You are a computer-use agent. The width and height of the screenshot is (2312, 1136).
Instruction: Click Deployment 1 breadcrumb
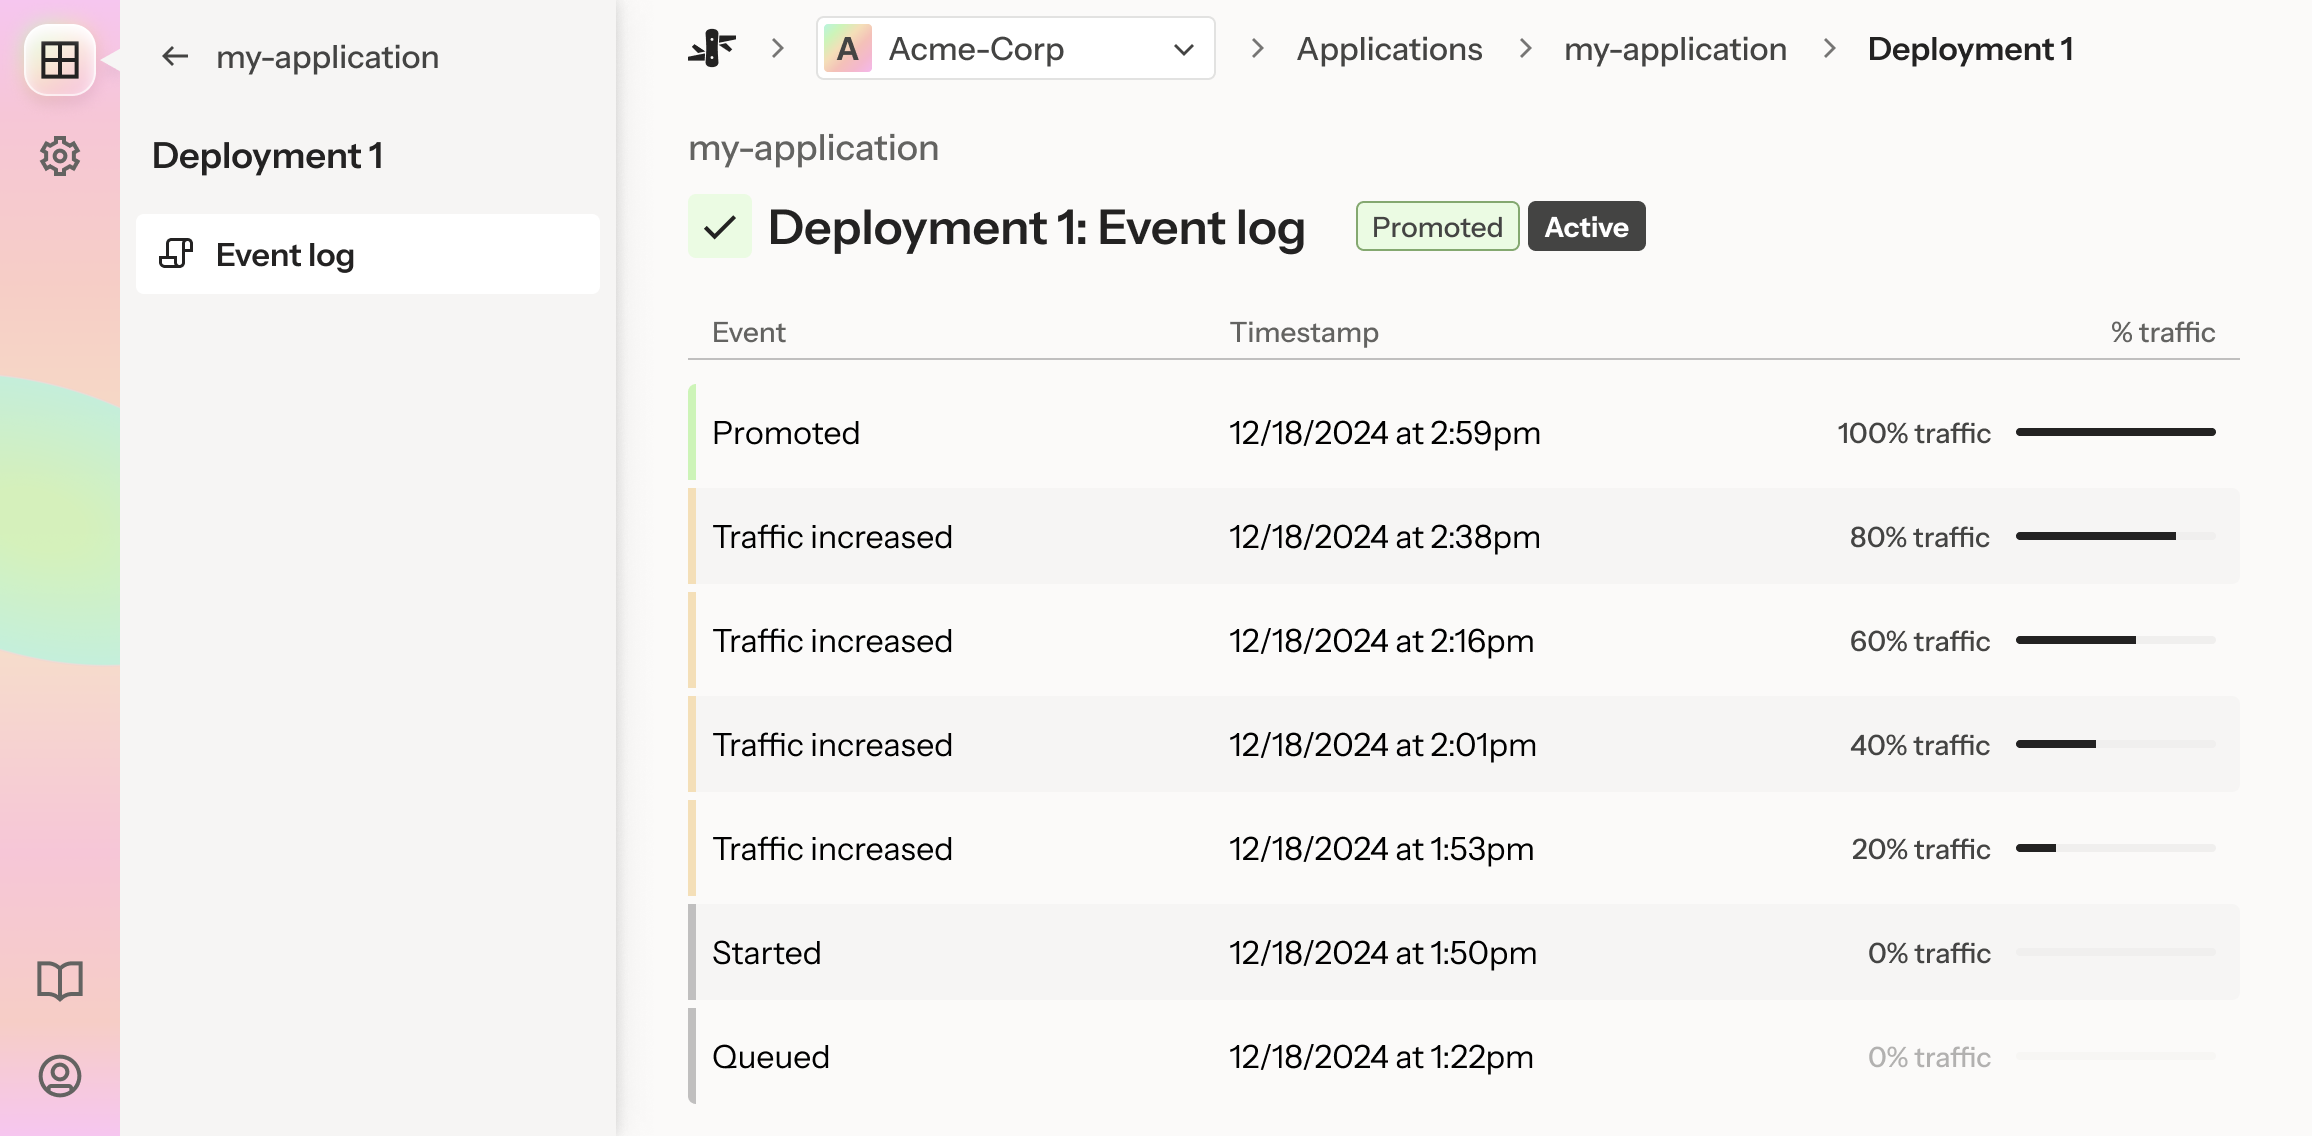pyautogui.click(x=1970, y=49)
